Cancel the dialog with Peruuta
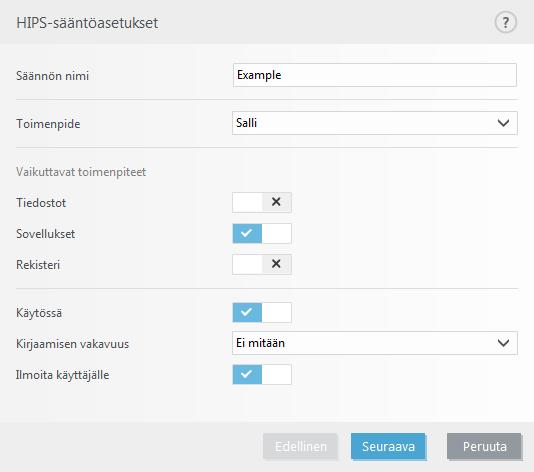The image size is (534, 472). pyautogui.click(x=484, y=446)
